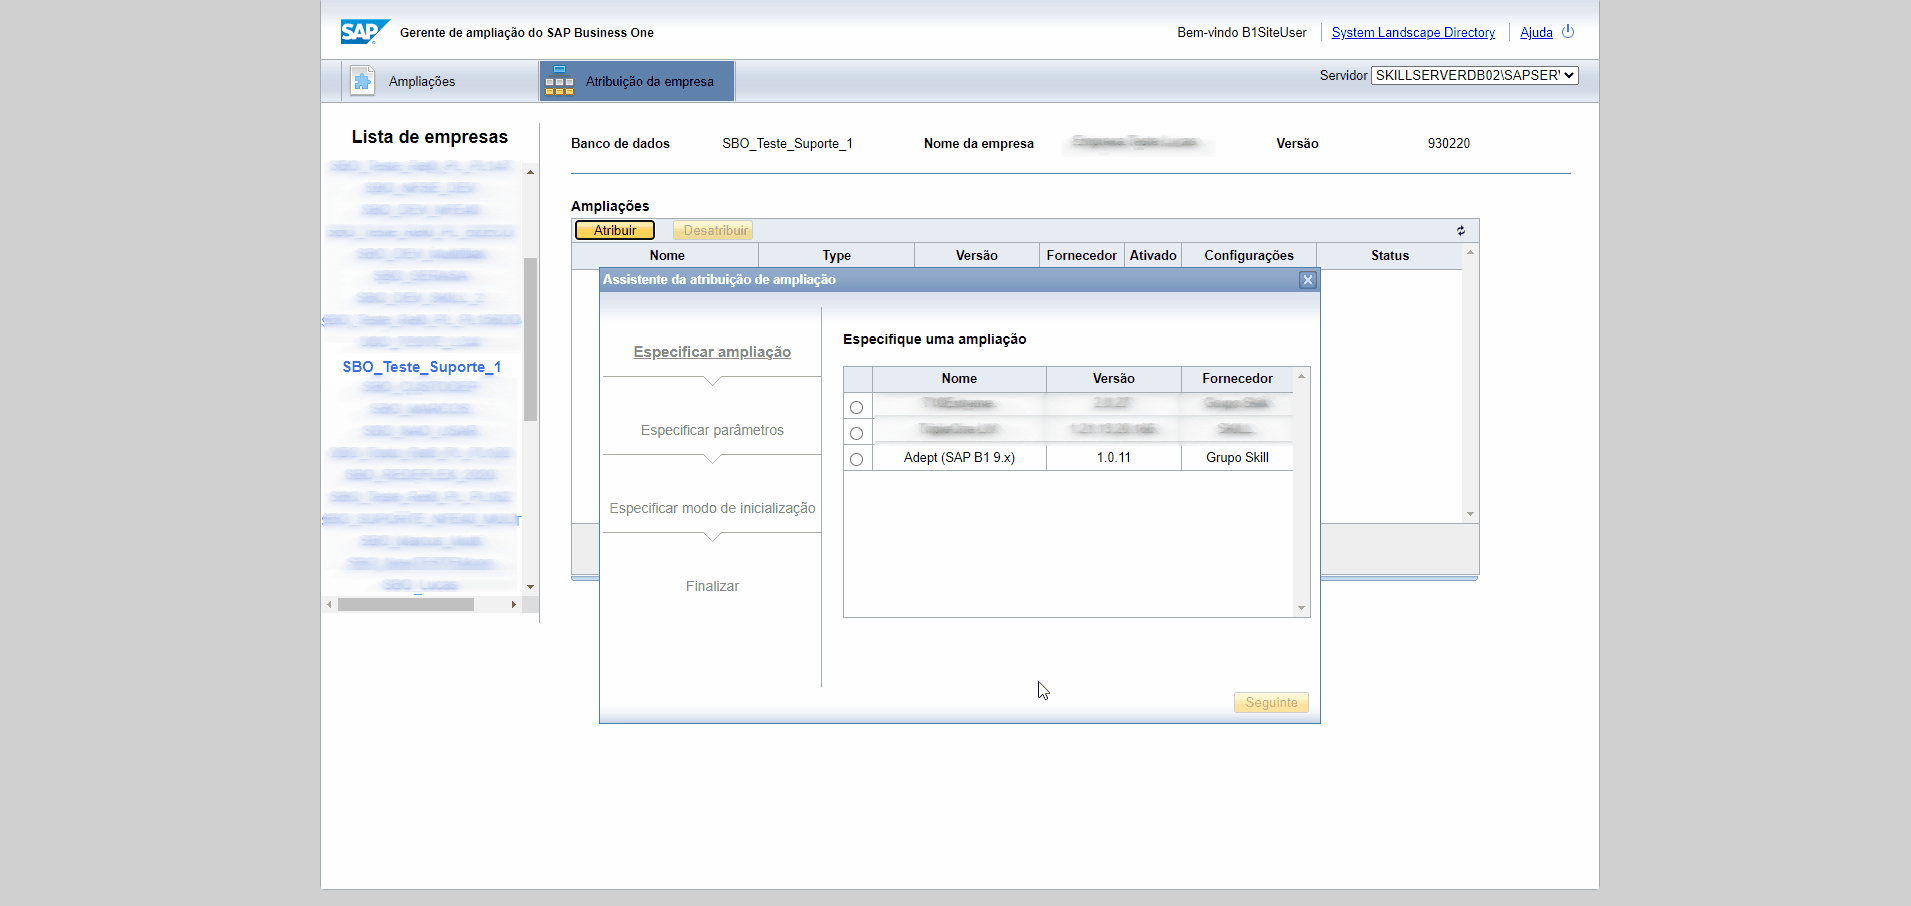Click the company list vertical scrollbar thumb
This screenshot has width=1911, height=906.
(530, 339)
